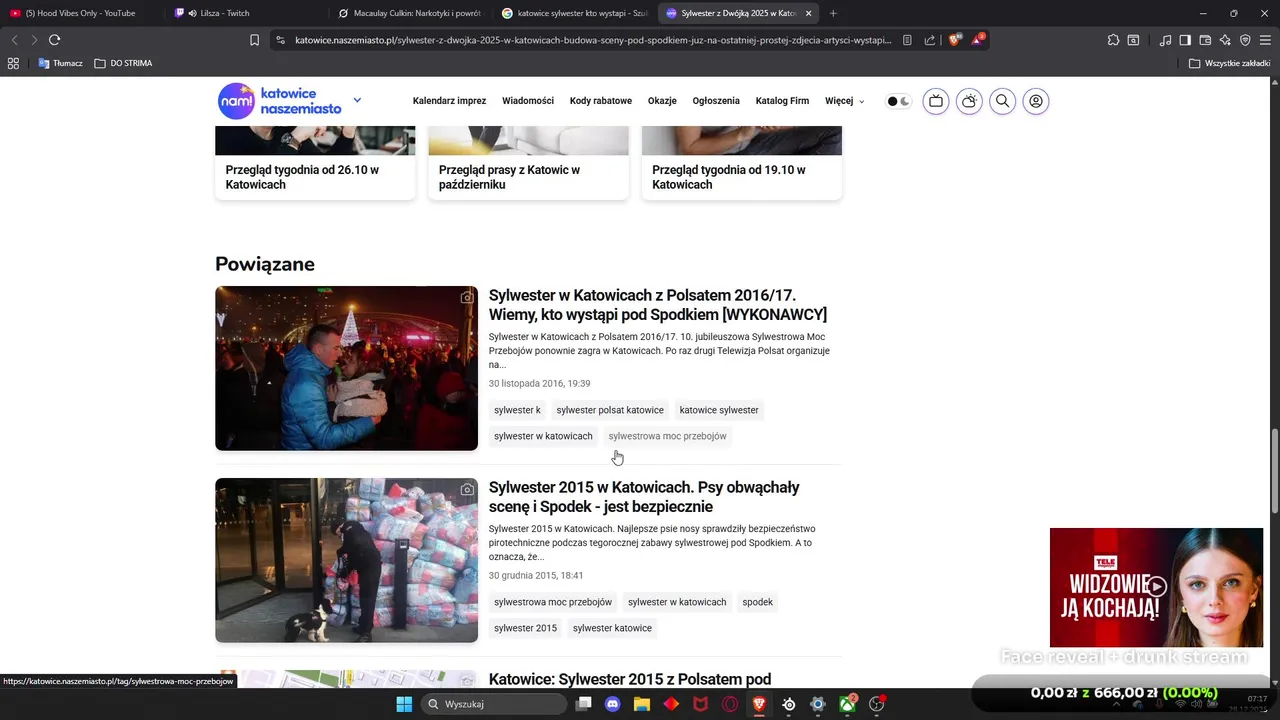The width and height of the screenshot is (1280, 720).
Task: Toggle the browser sidebar panel icon
Action: pos(1185,40)
